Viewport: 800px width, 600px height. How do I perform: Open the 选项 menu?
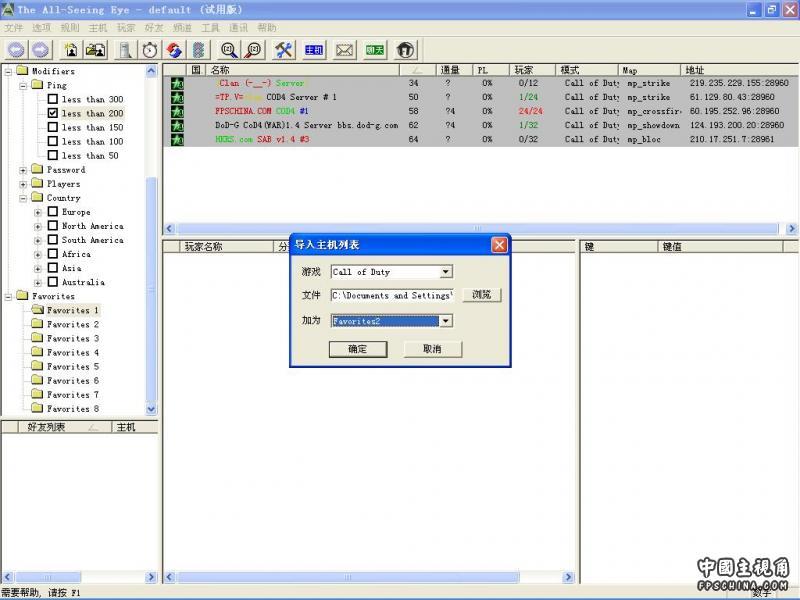[42, 28]
